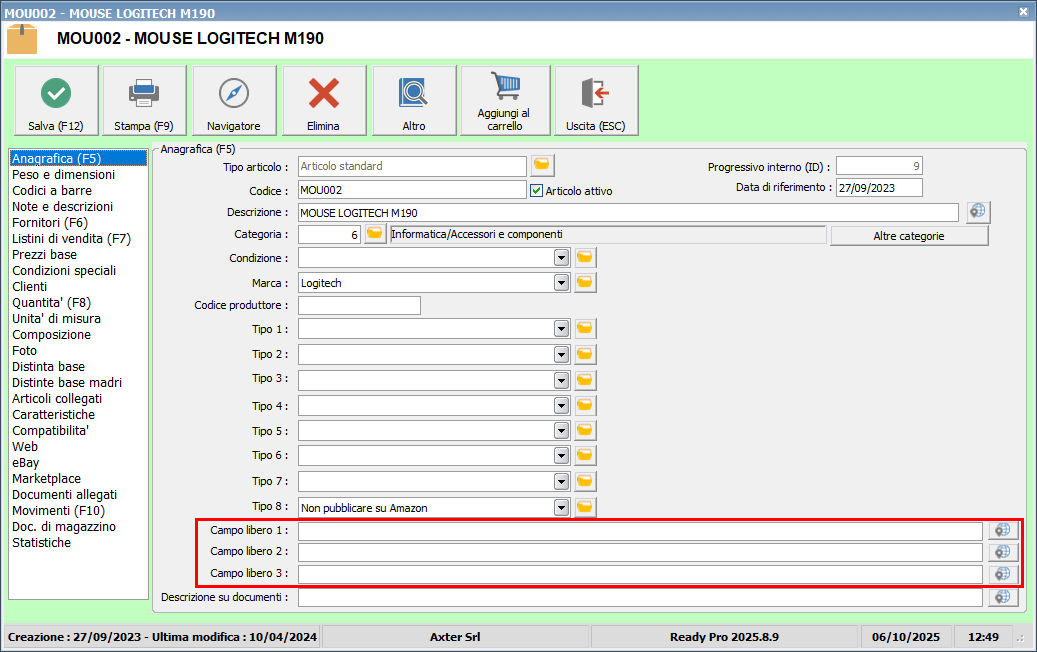Click translation globe icon beside Descrizione field
Viewport: 1037px width, 652px height.
pos(978,212)
